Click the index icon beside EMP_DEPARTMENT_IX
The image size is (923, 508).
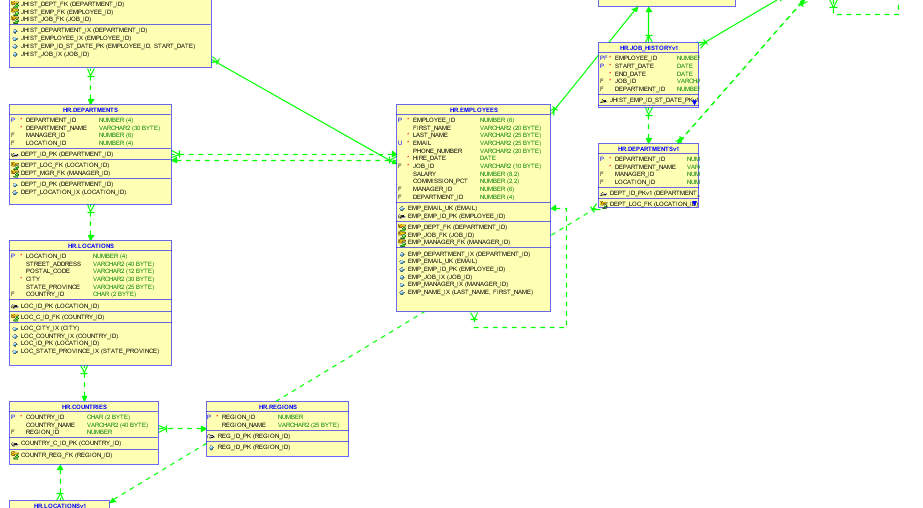point(402,254)
